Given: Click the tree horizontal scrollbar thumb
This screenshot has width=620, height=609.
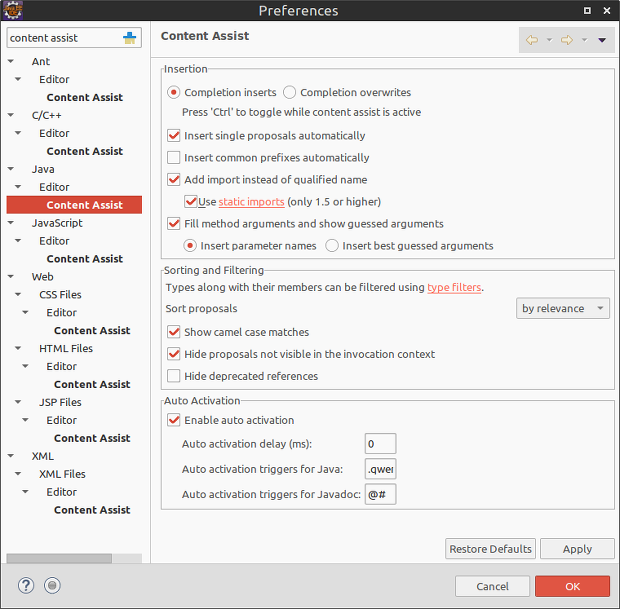Looking at the screenshot, I should [59, 558].
